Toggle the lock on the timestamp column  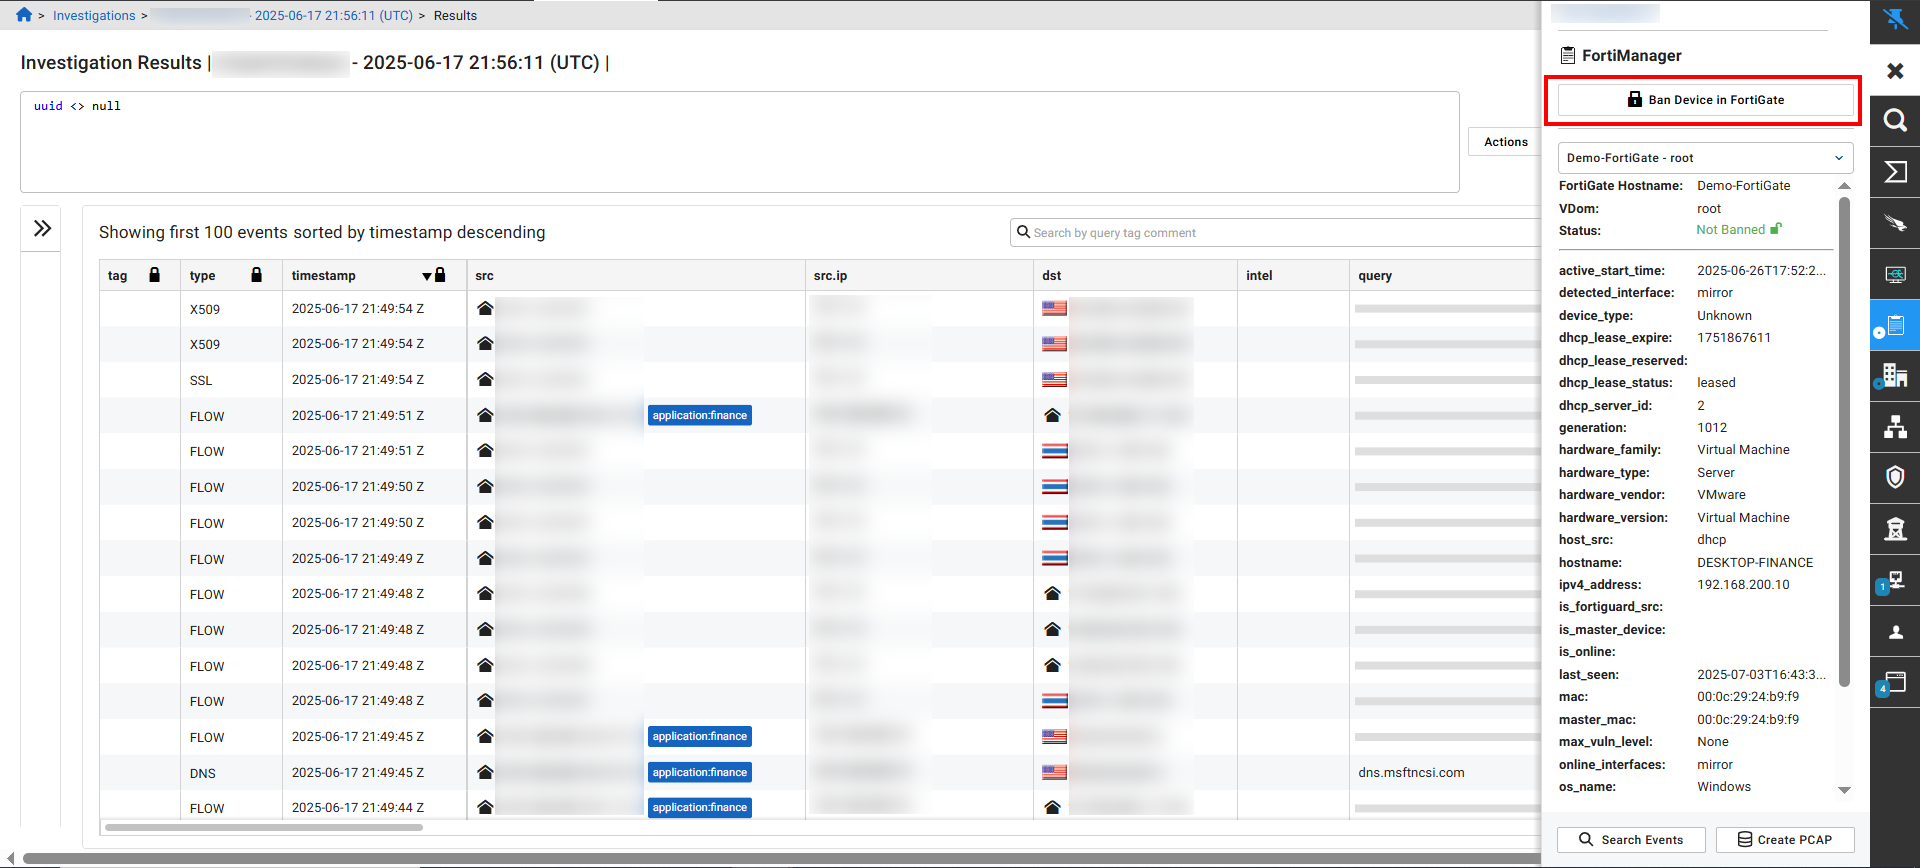(x=440, y=275)
